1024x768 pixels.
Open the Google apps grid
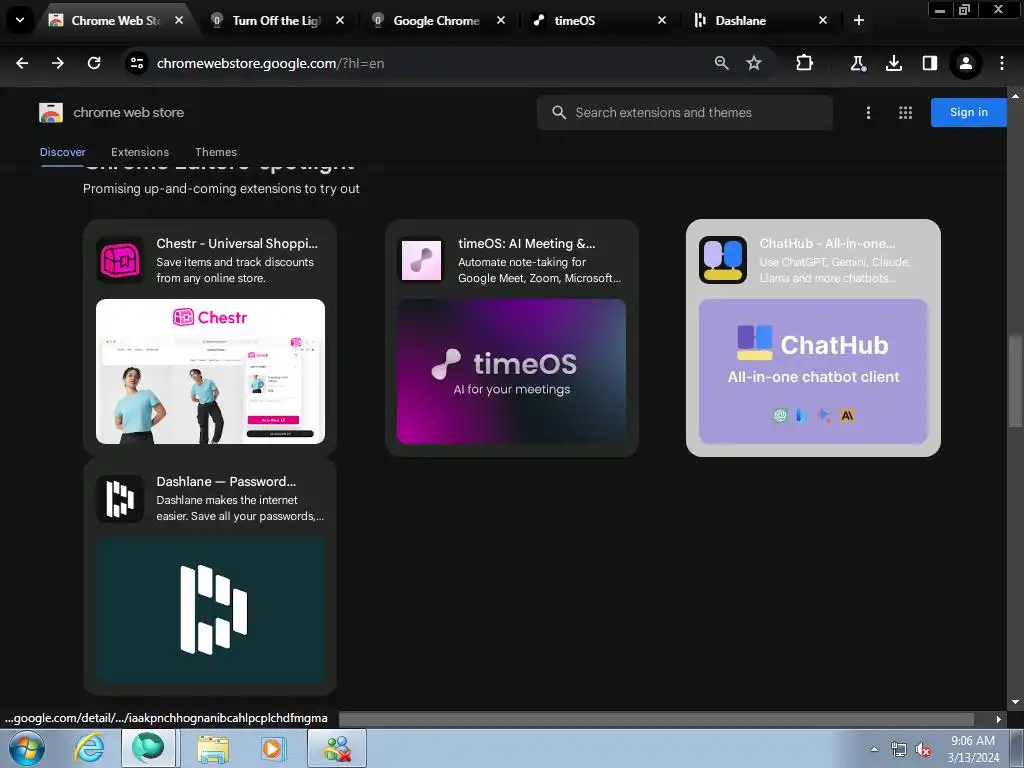click(x=905, y=112)
